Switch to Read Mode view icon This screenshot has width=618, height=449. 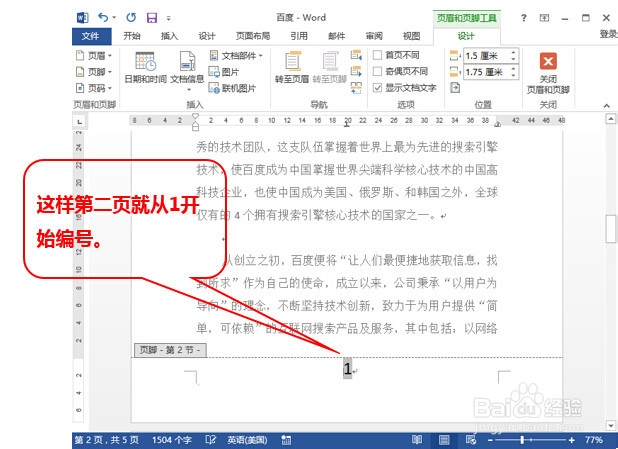tap(417, 440)
